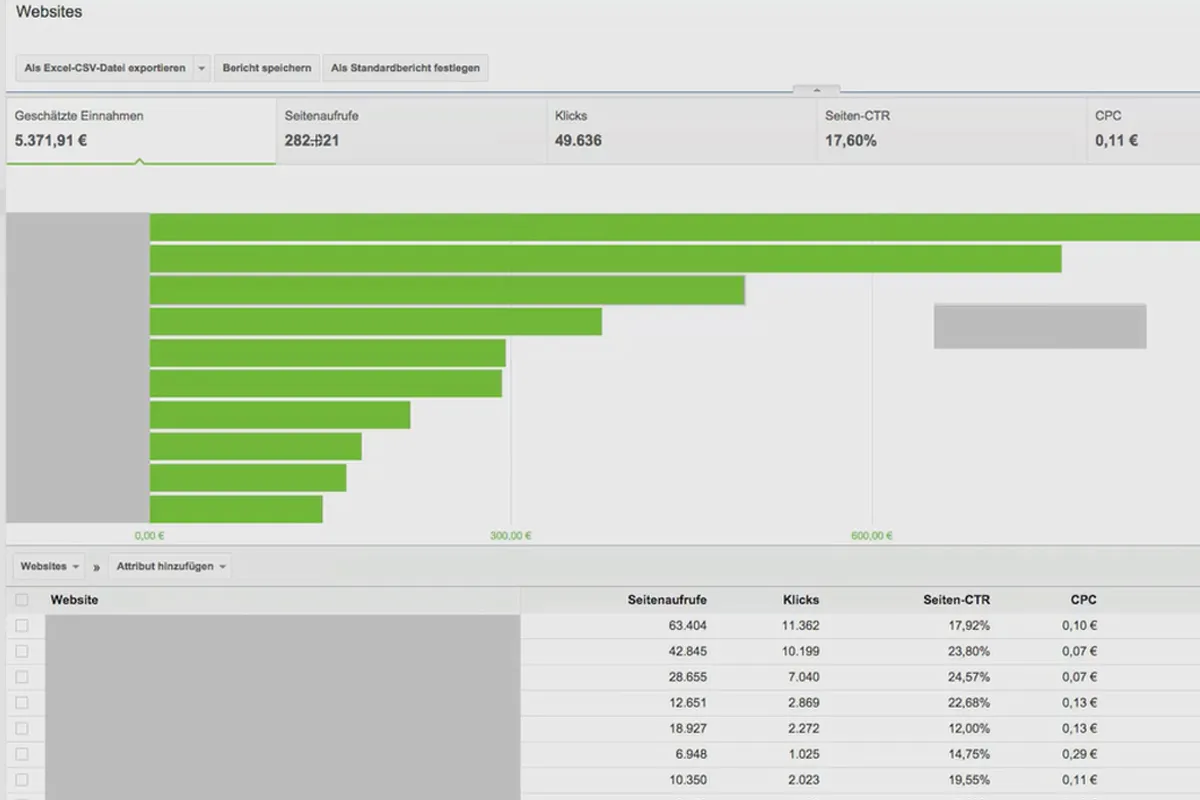
Task: Click the shortest bottom green chart bar
Action: pyautogui.click(x=236, y=509)
